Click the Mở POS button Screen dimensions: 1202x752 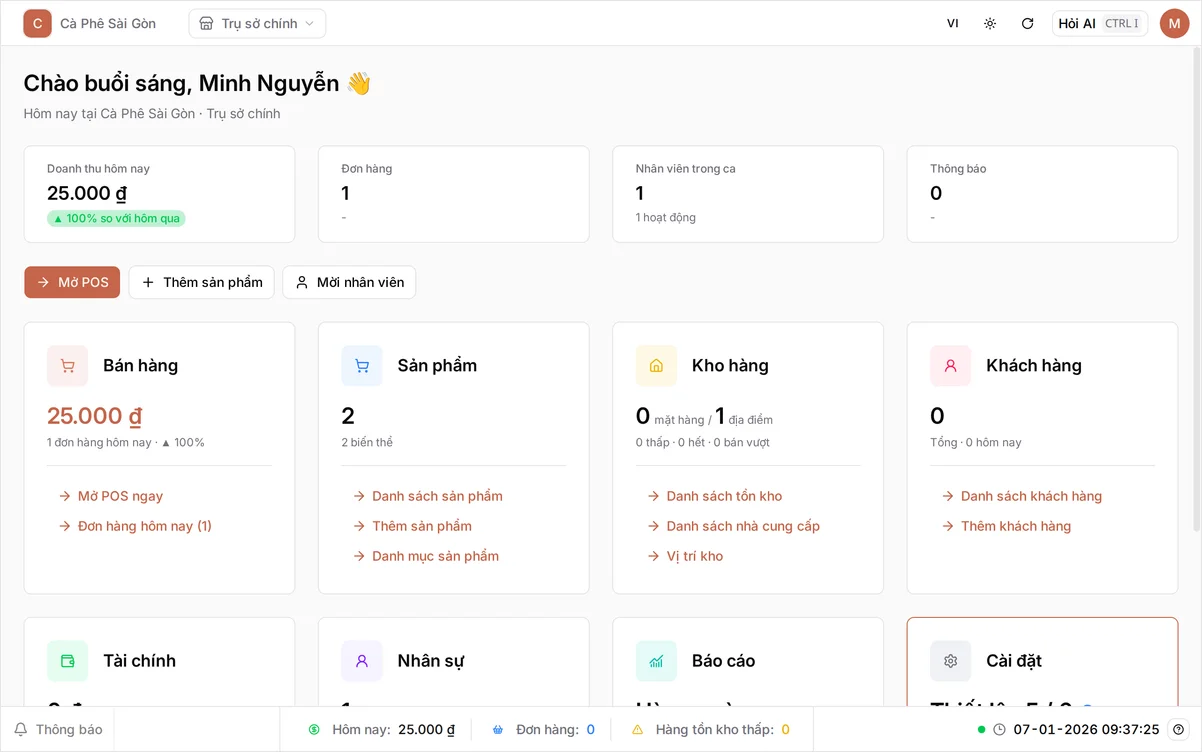pyautogui.click(x=72, y=282)
